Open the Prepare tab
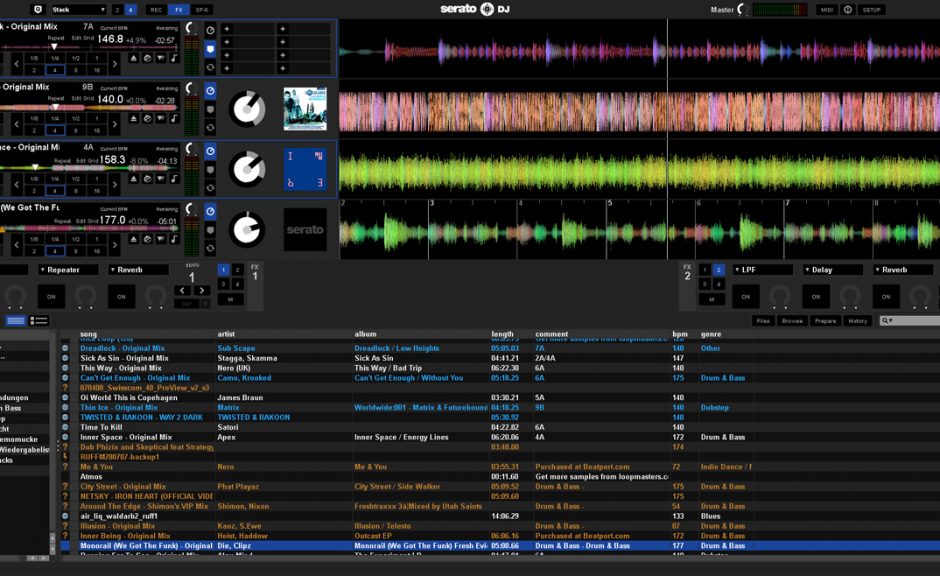Screen dimensions: 940x576 coord(825,321)
